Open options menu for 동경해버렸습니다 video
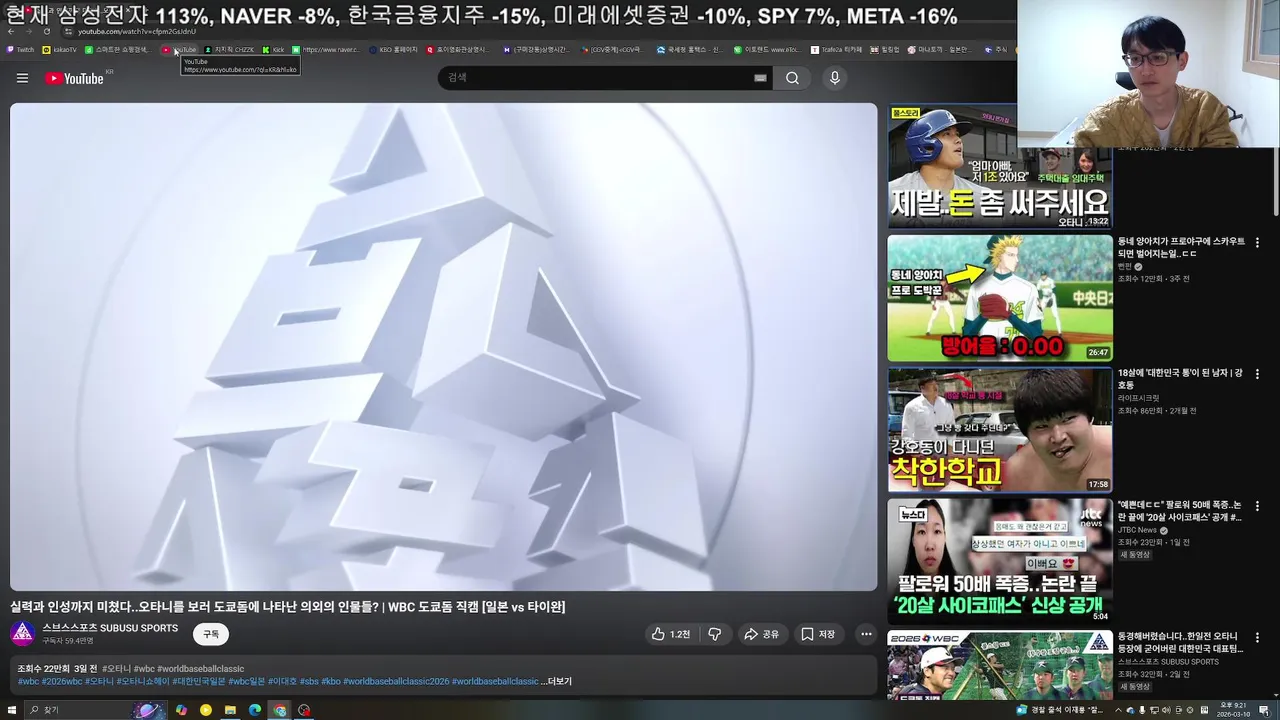The width and height of the screenshot is (1280, 720). coord(1257,637)
